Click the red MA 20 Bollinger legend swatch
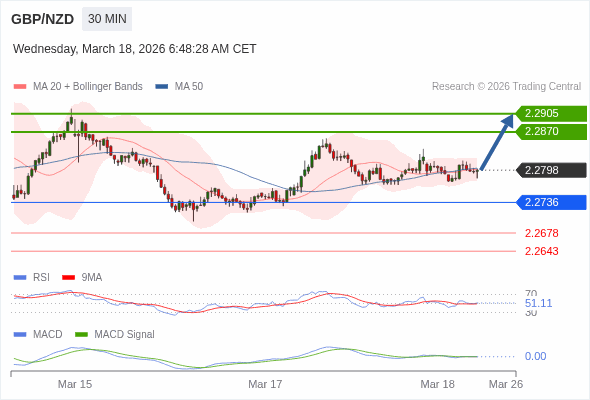 [20, 87]
